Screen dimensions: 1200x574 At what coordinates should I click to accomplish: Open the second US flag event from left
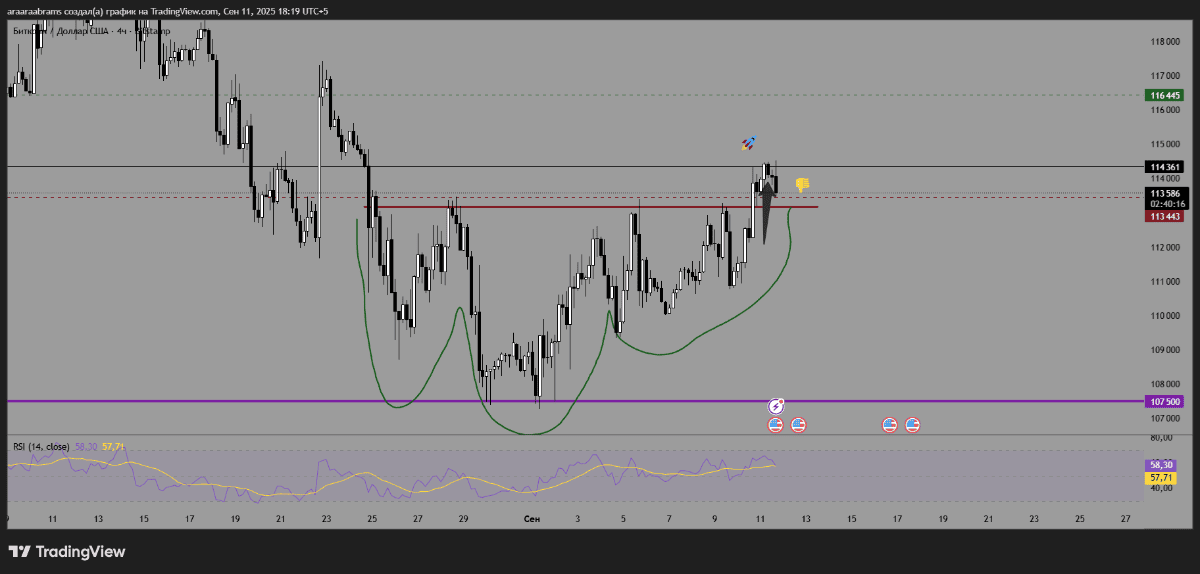coord(798,425)
